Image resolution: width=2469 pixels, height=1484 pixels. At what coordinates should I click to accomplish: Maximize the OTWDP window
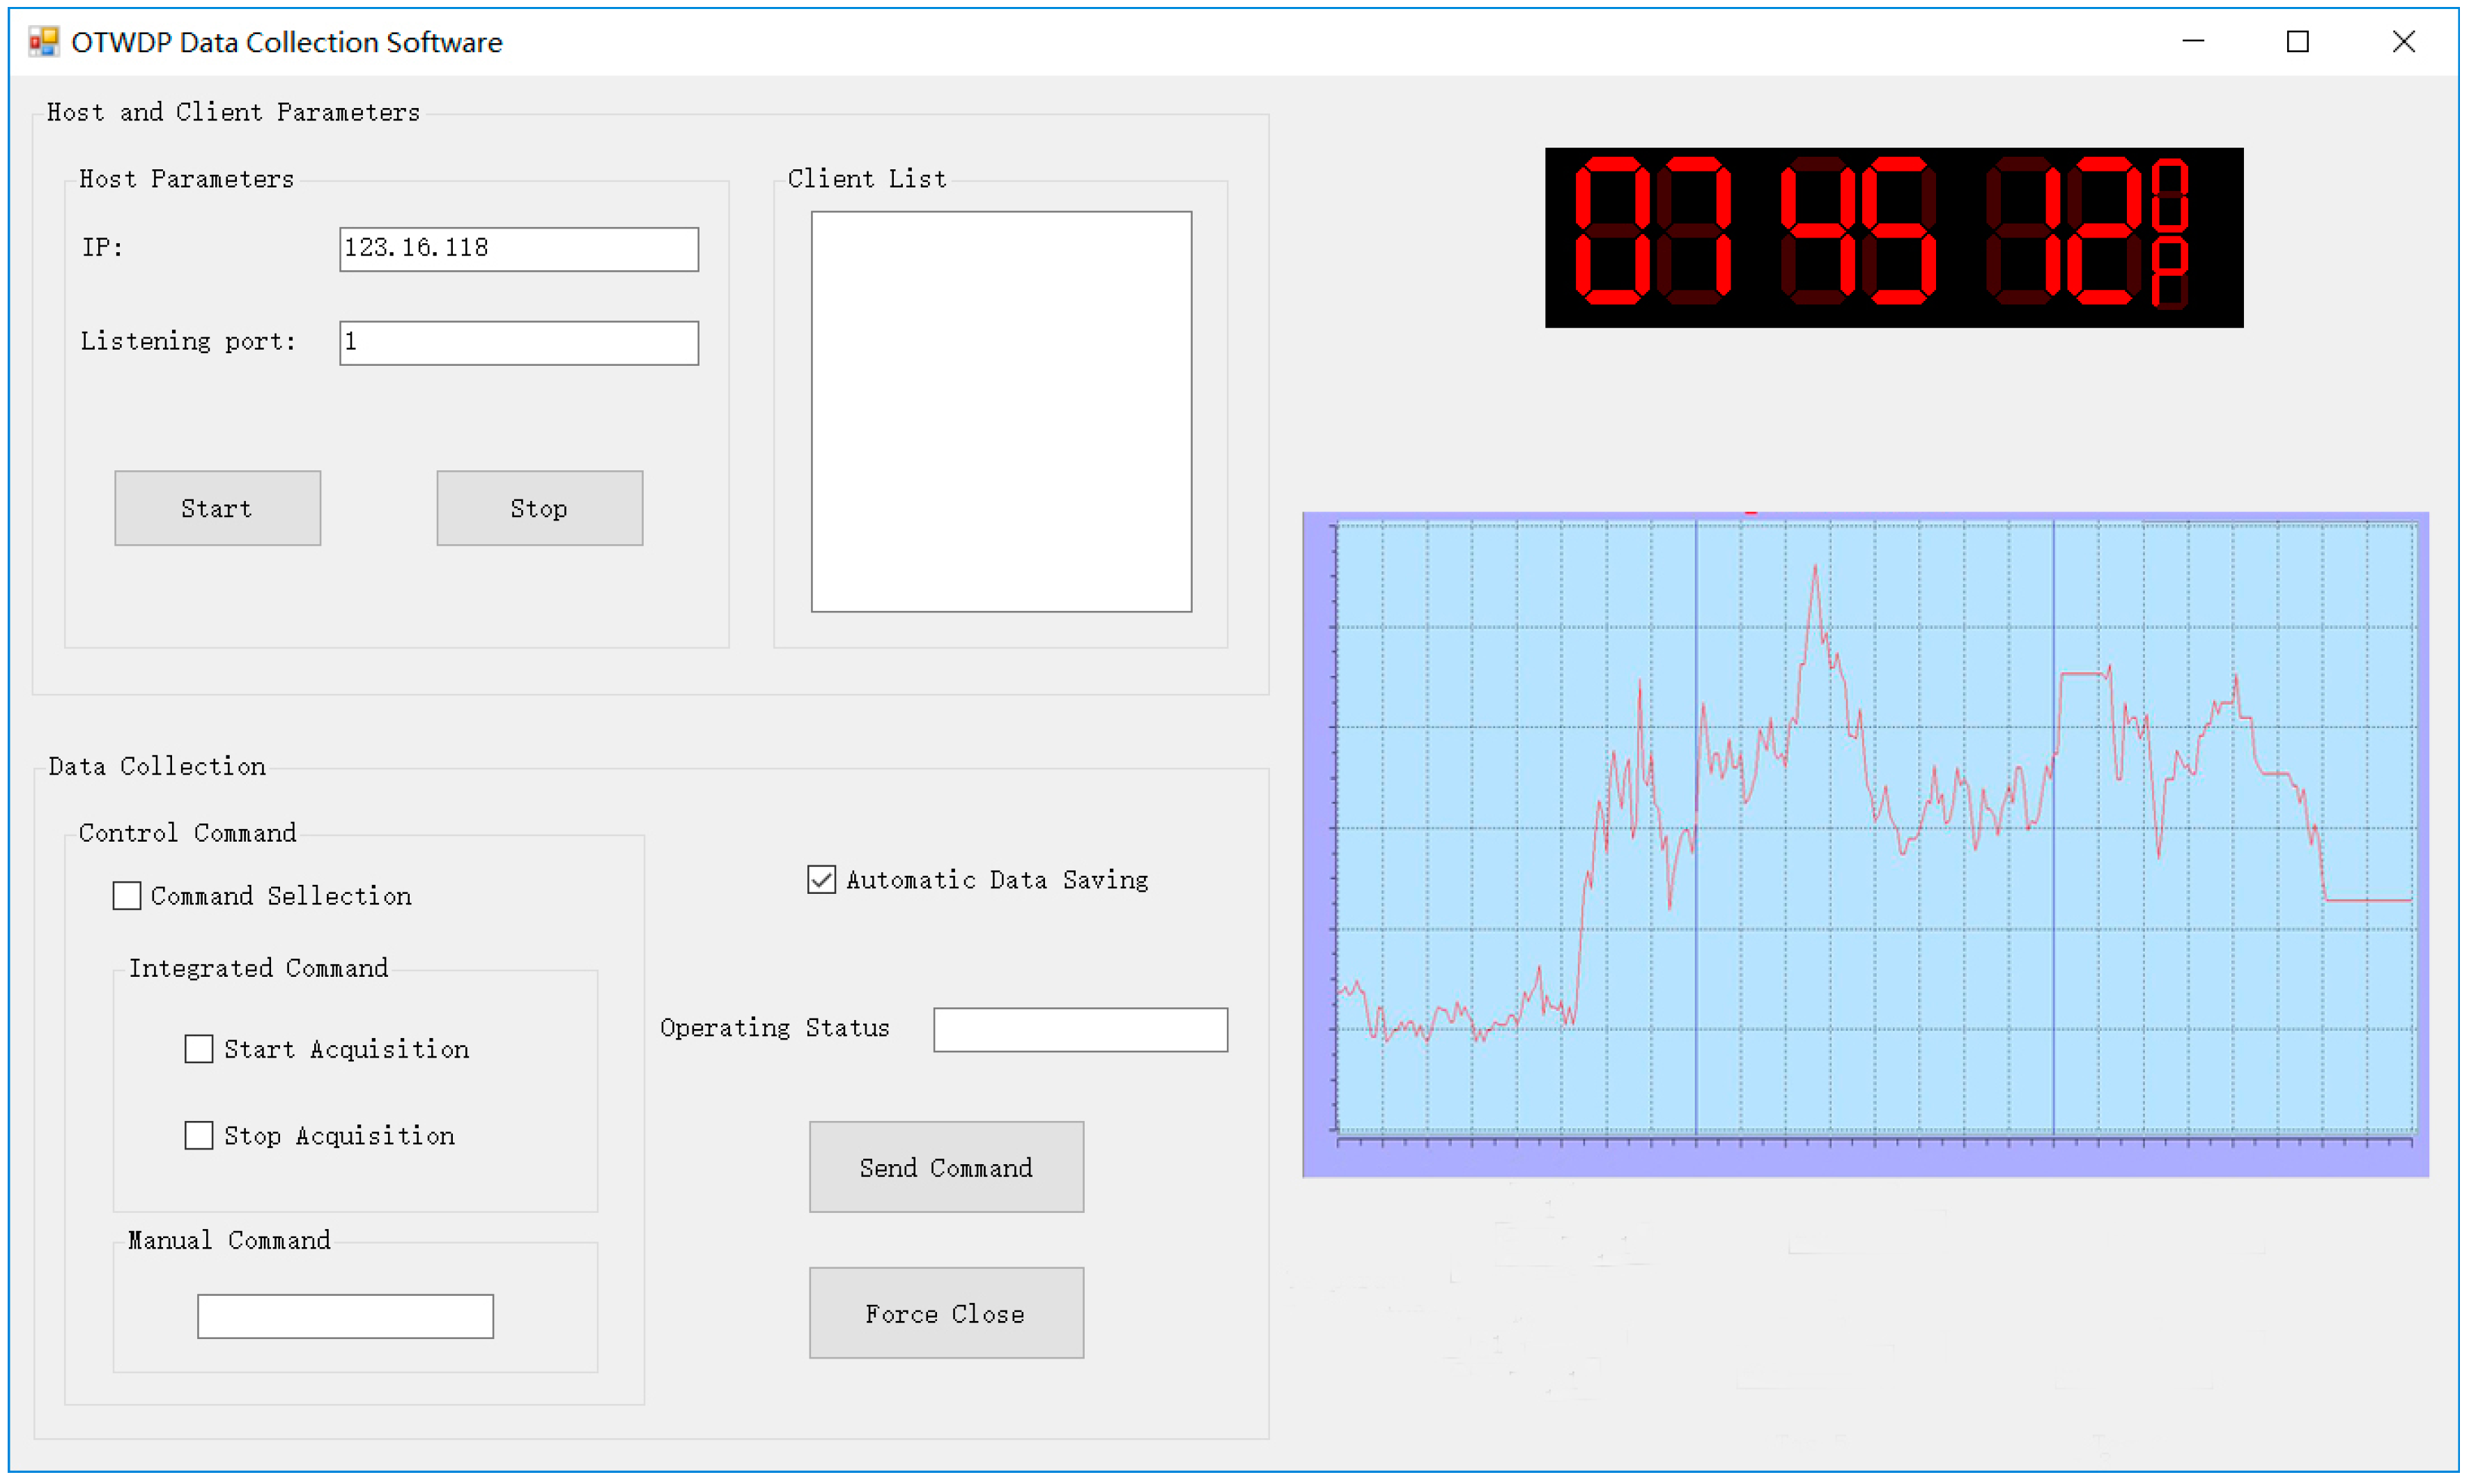click(2297, 42)
